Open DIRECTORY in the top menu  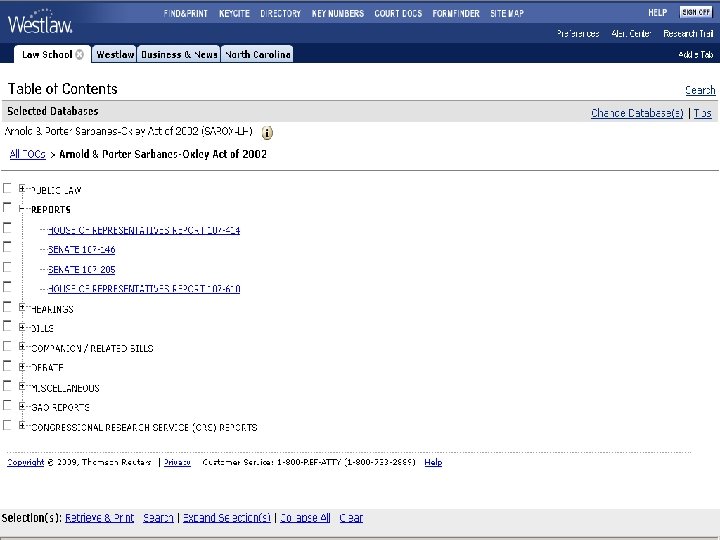[x=280, y=14]
